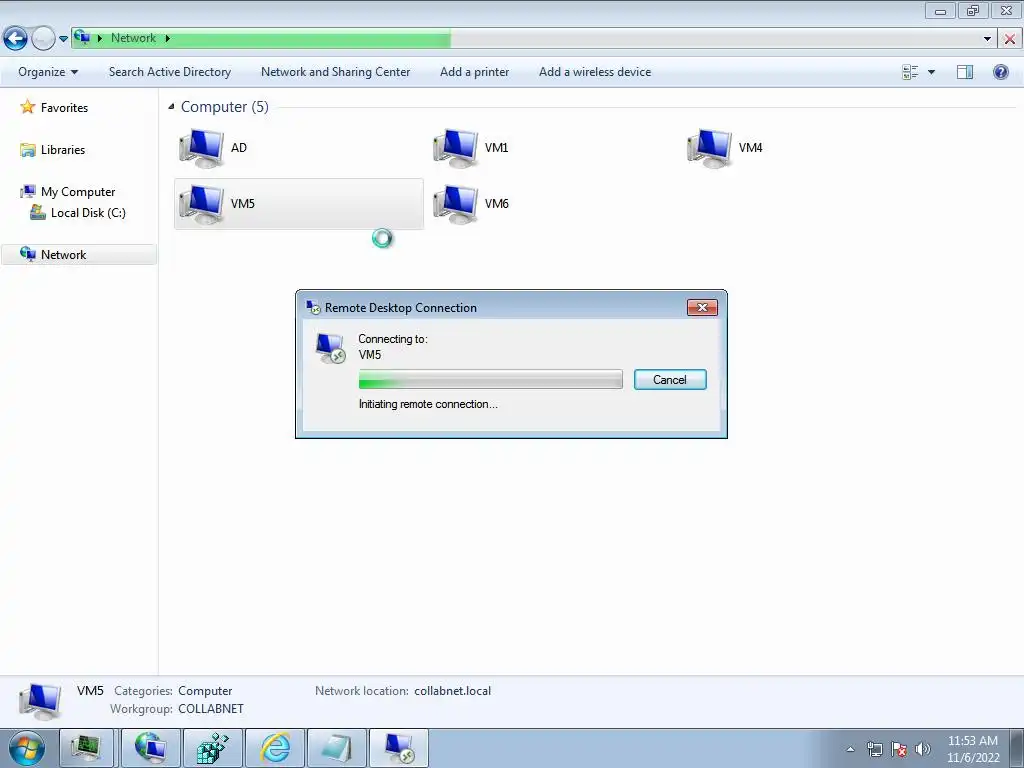Open Internet Explorer from taskbar

click(275, 748)
